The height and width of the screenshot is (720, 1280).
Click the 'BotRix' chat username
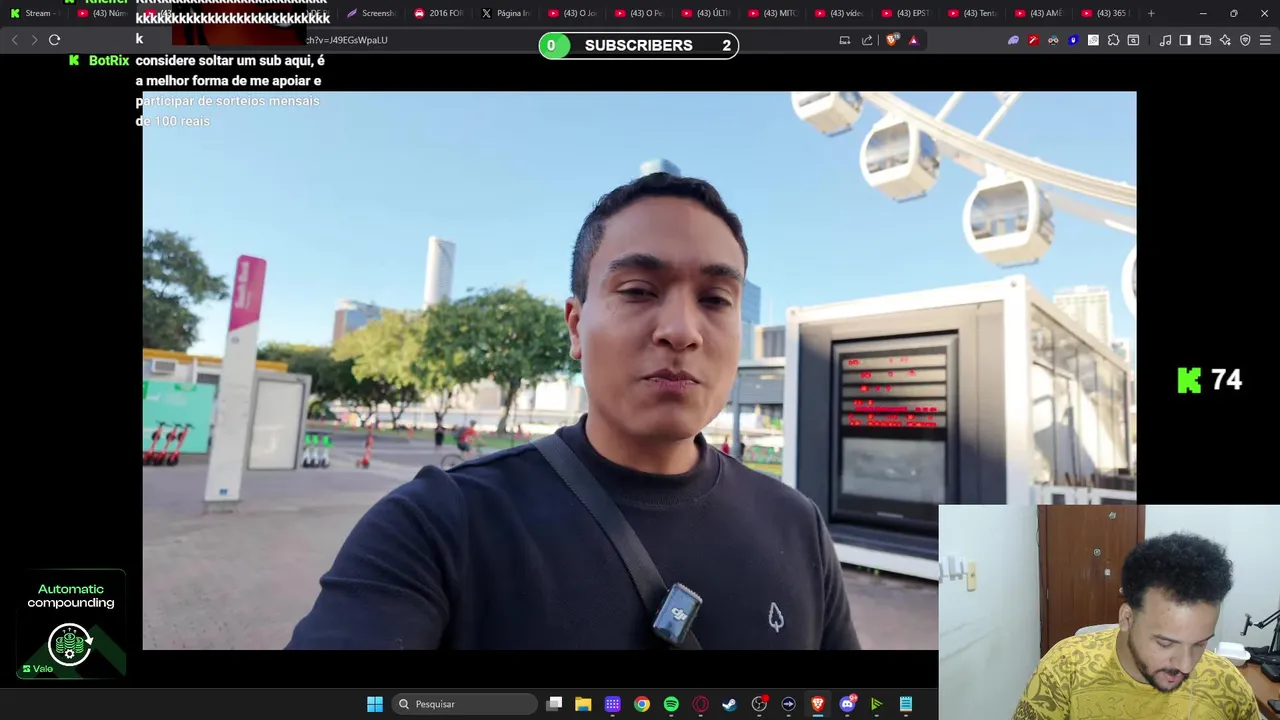109,61
